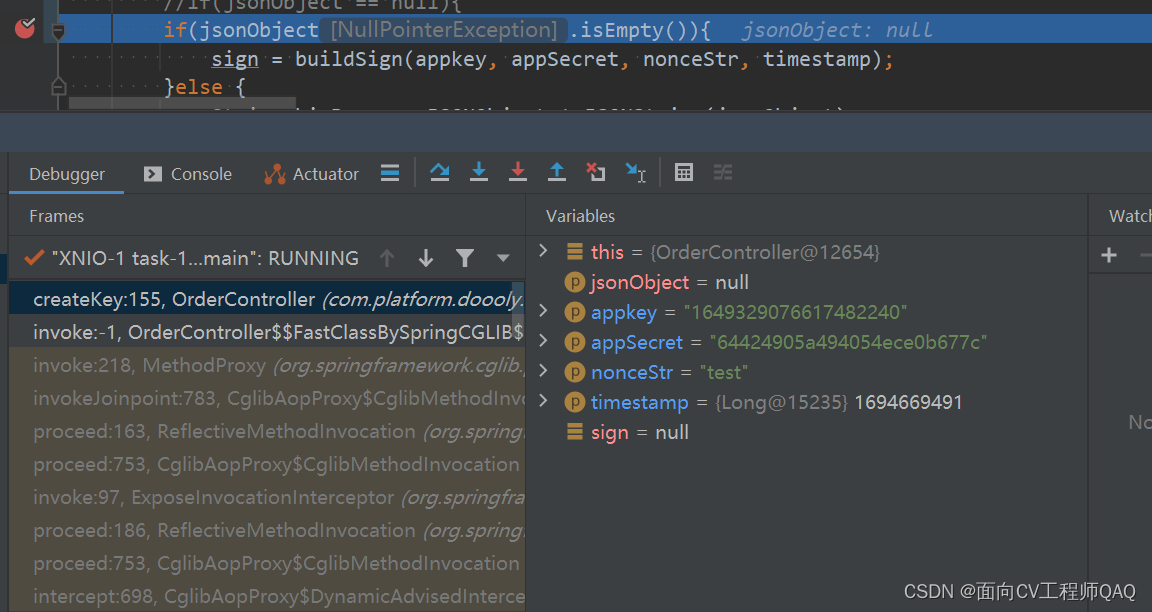Click the Force Step Into red arrow icon
The height and width of the screenshot is (612, 1152).
click(x=517, y=172)
